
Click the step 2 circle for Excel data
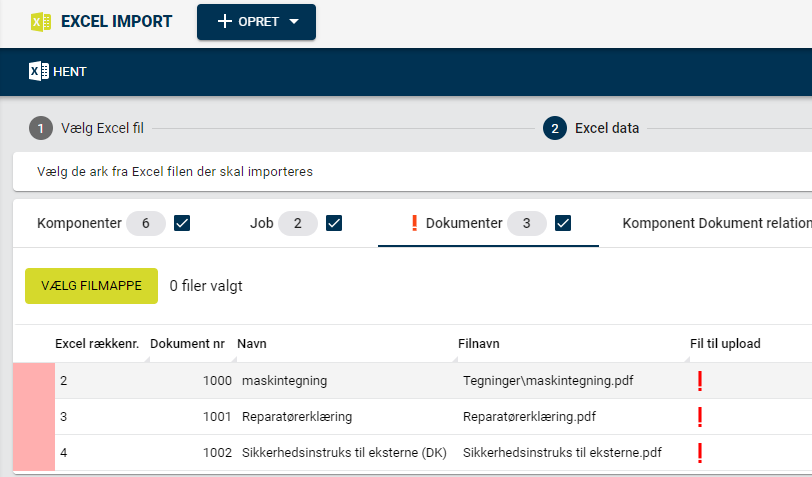[555, 128]
